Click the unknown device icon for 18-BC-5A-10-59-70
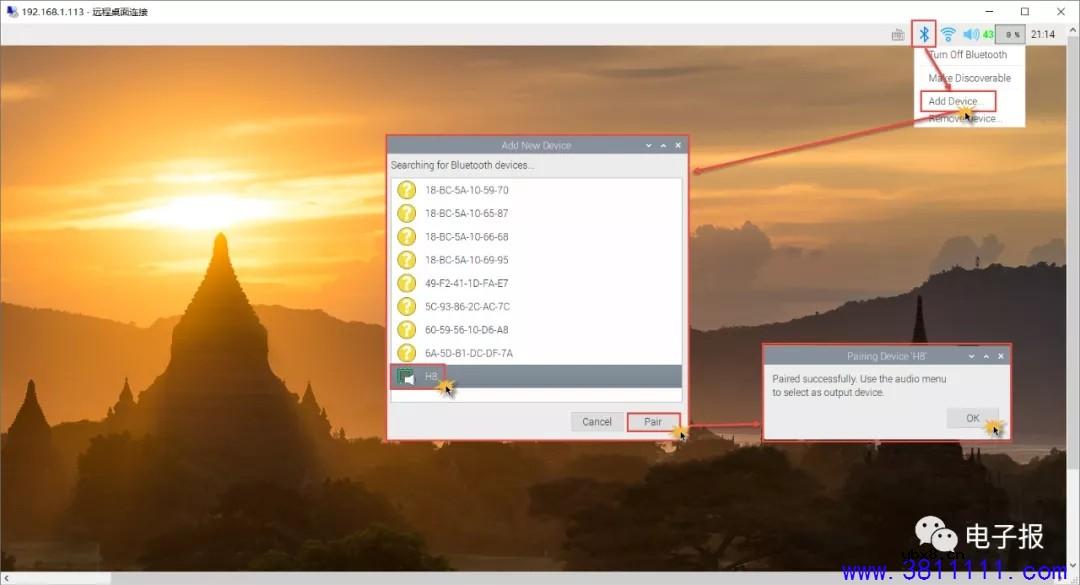 click(x=406, y=190)
